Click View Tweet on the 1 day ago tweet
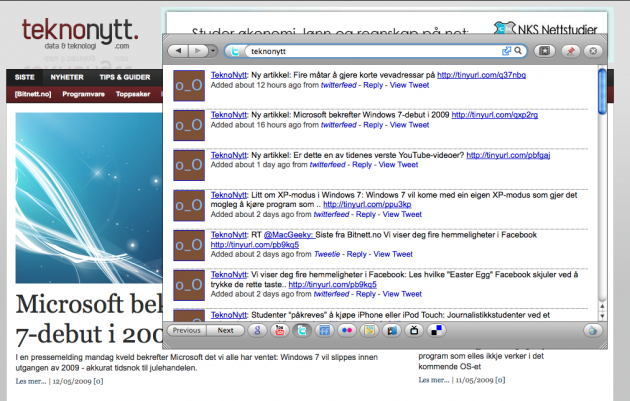Screen dimensions: 630x401 398,165
